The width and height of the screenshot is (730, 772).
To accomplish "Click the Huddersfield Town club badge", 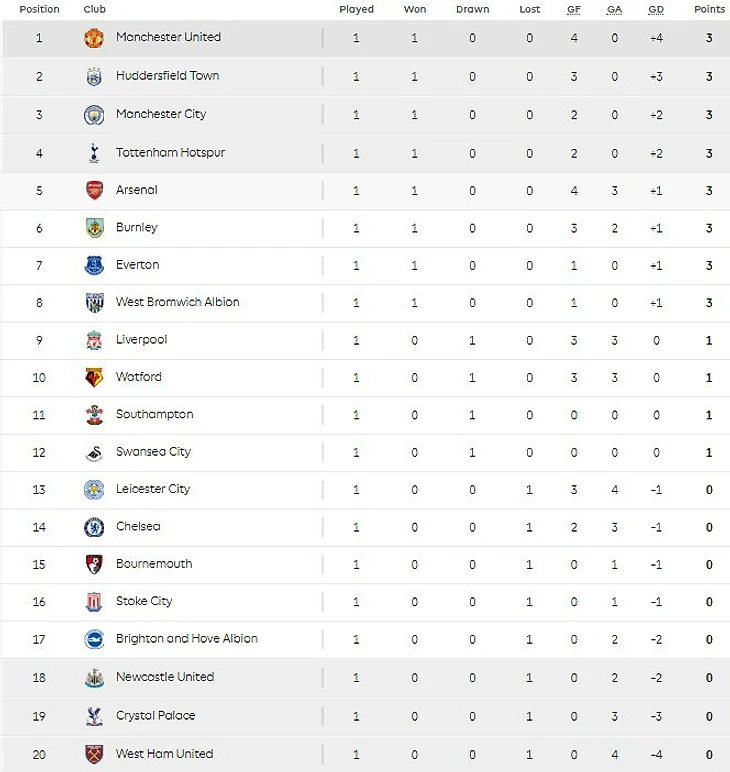I will coord(94,76).
